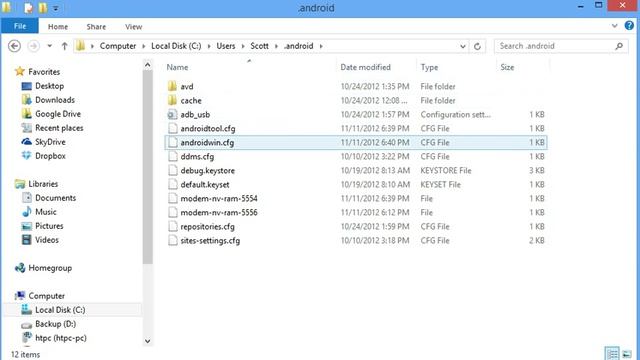Click navigation pane scroll down arrow
640x360 pixels.
[x=148, y=341]
